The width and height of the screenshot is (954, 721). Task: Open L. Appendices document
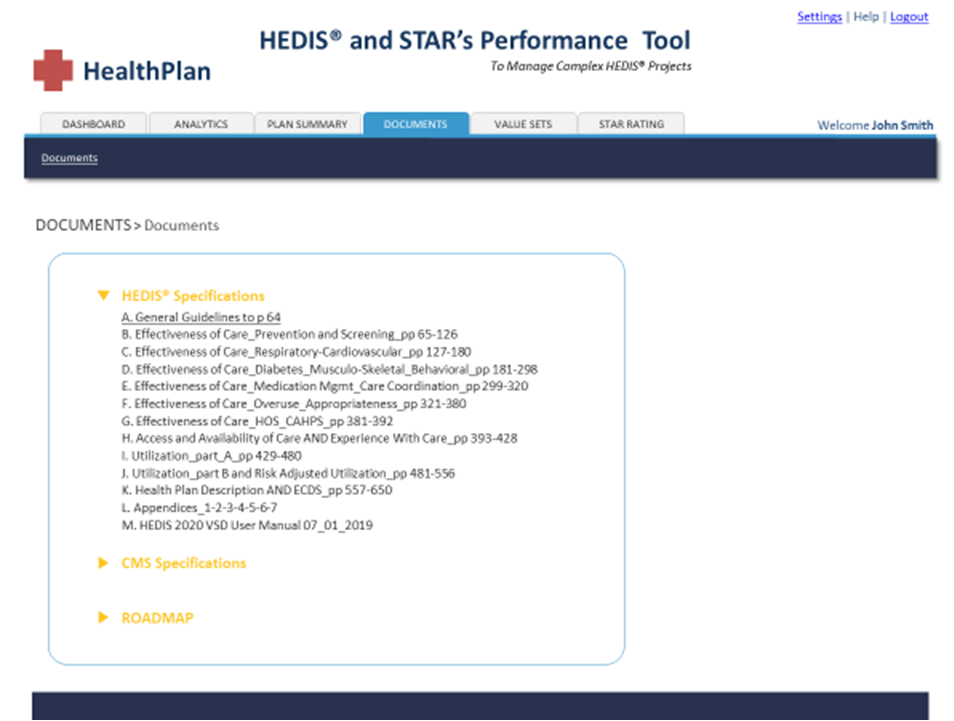click(x=199, y=507)
